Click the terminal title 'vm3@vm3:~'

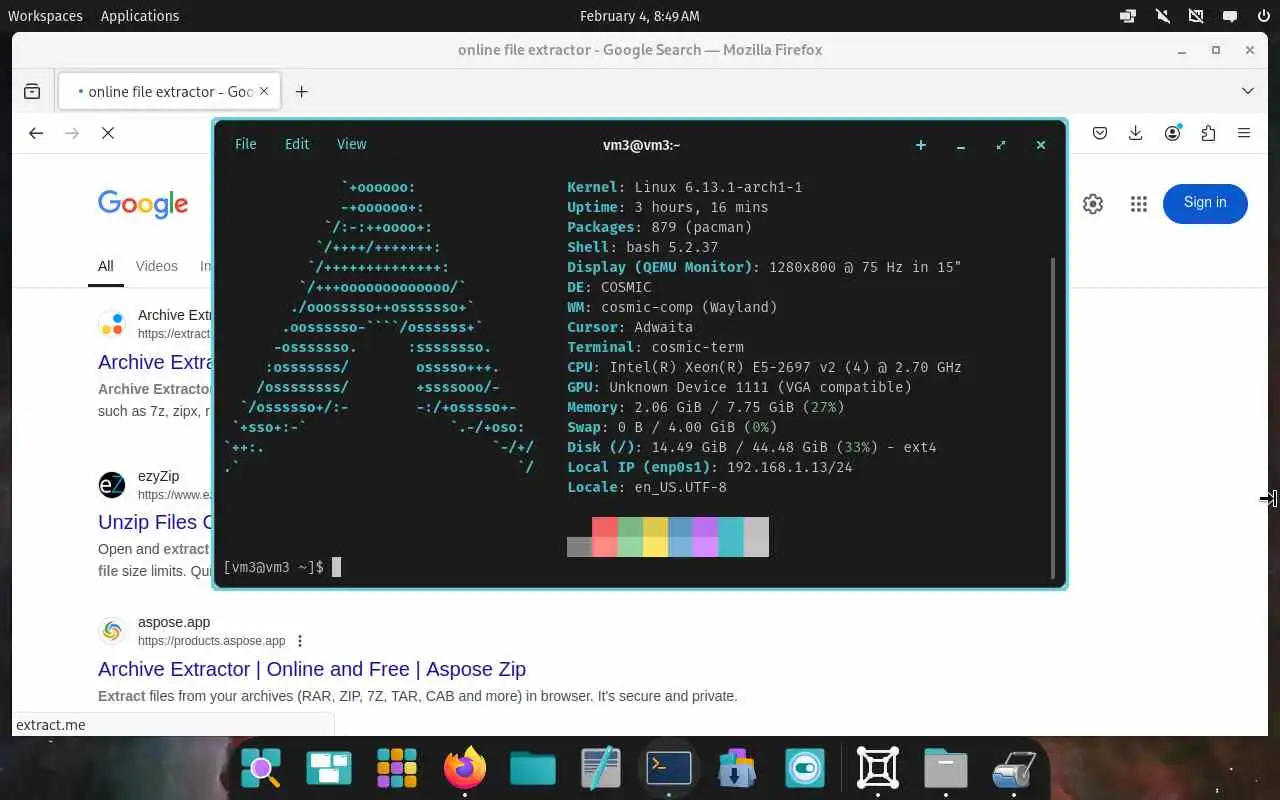(x=641, y=145)
